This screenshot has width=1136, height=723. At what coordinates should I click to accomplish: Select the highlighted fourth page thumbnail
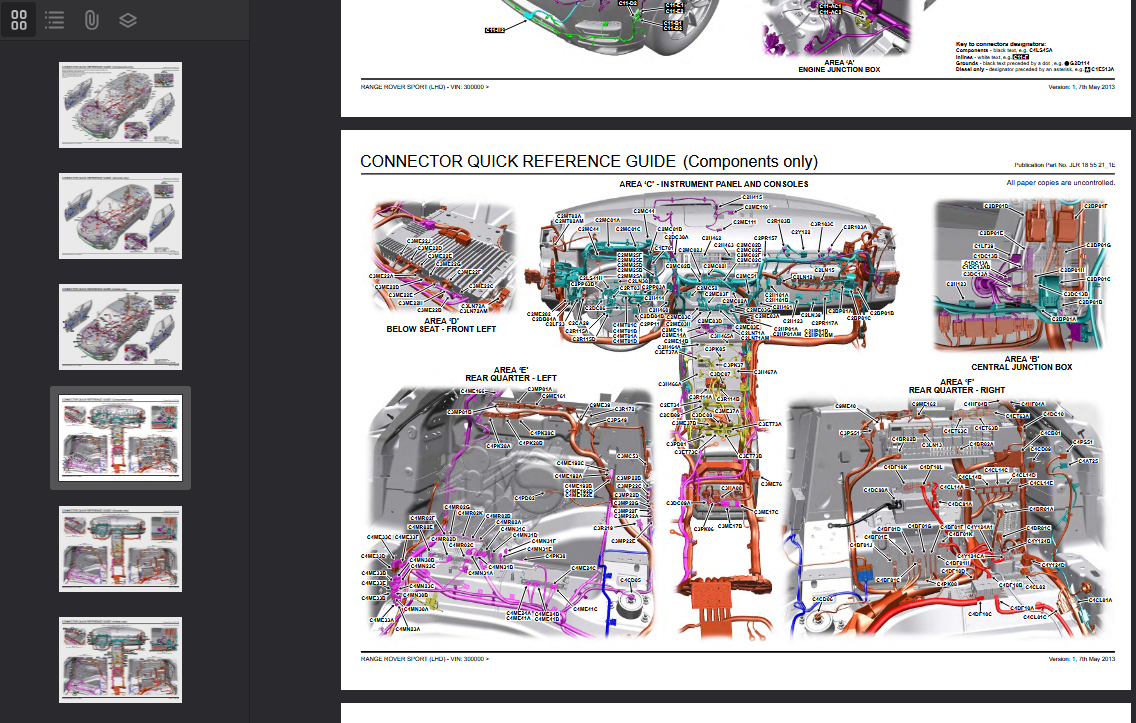(x=120, y=438)
